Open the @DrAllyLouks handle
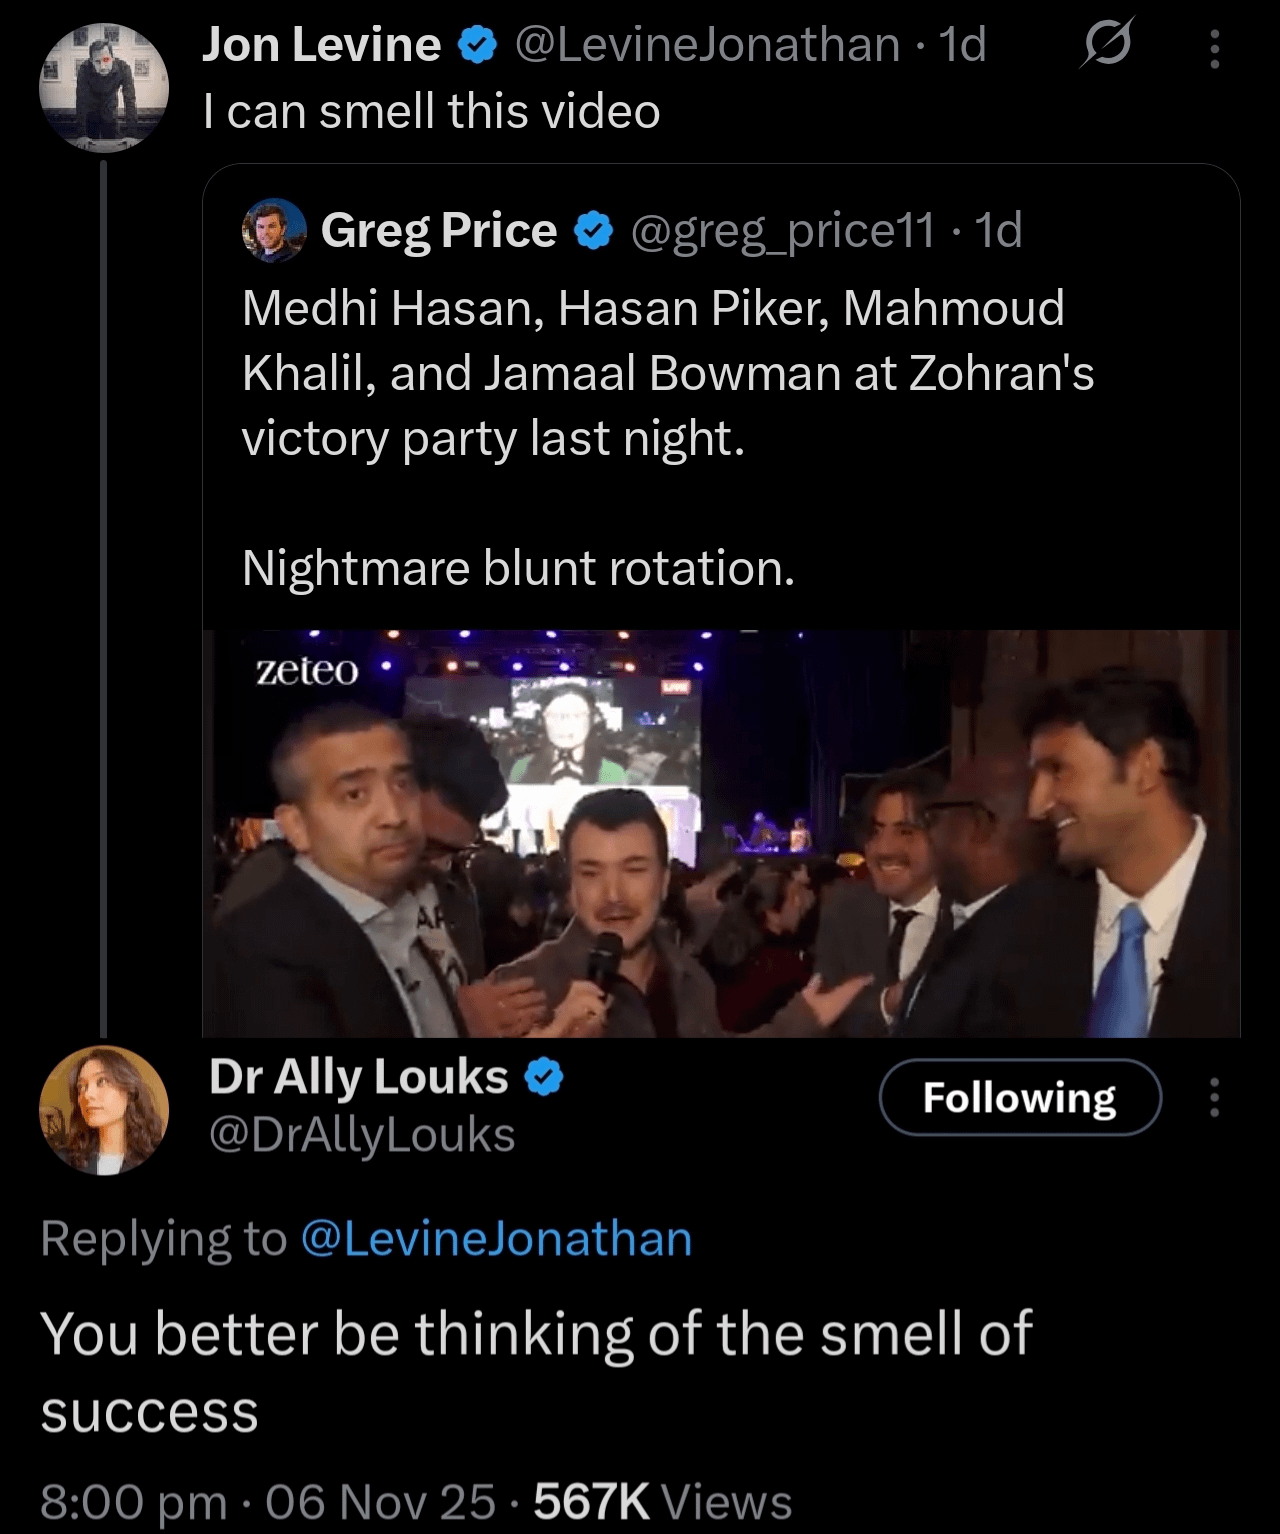This screenshot has width=1280, height=1534. click(x=362, y=1135)
